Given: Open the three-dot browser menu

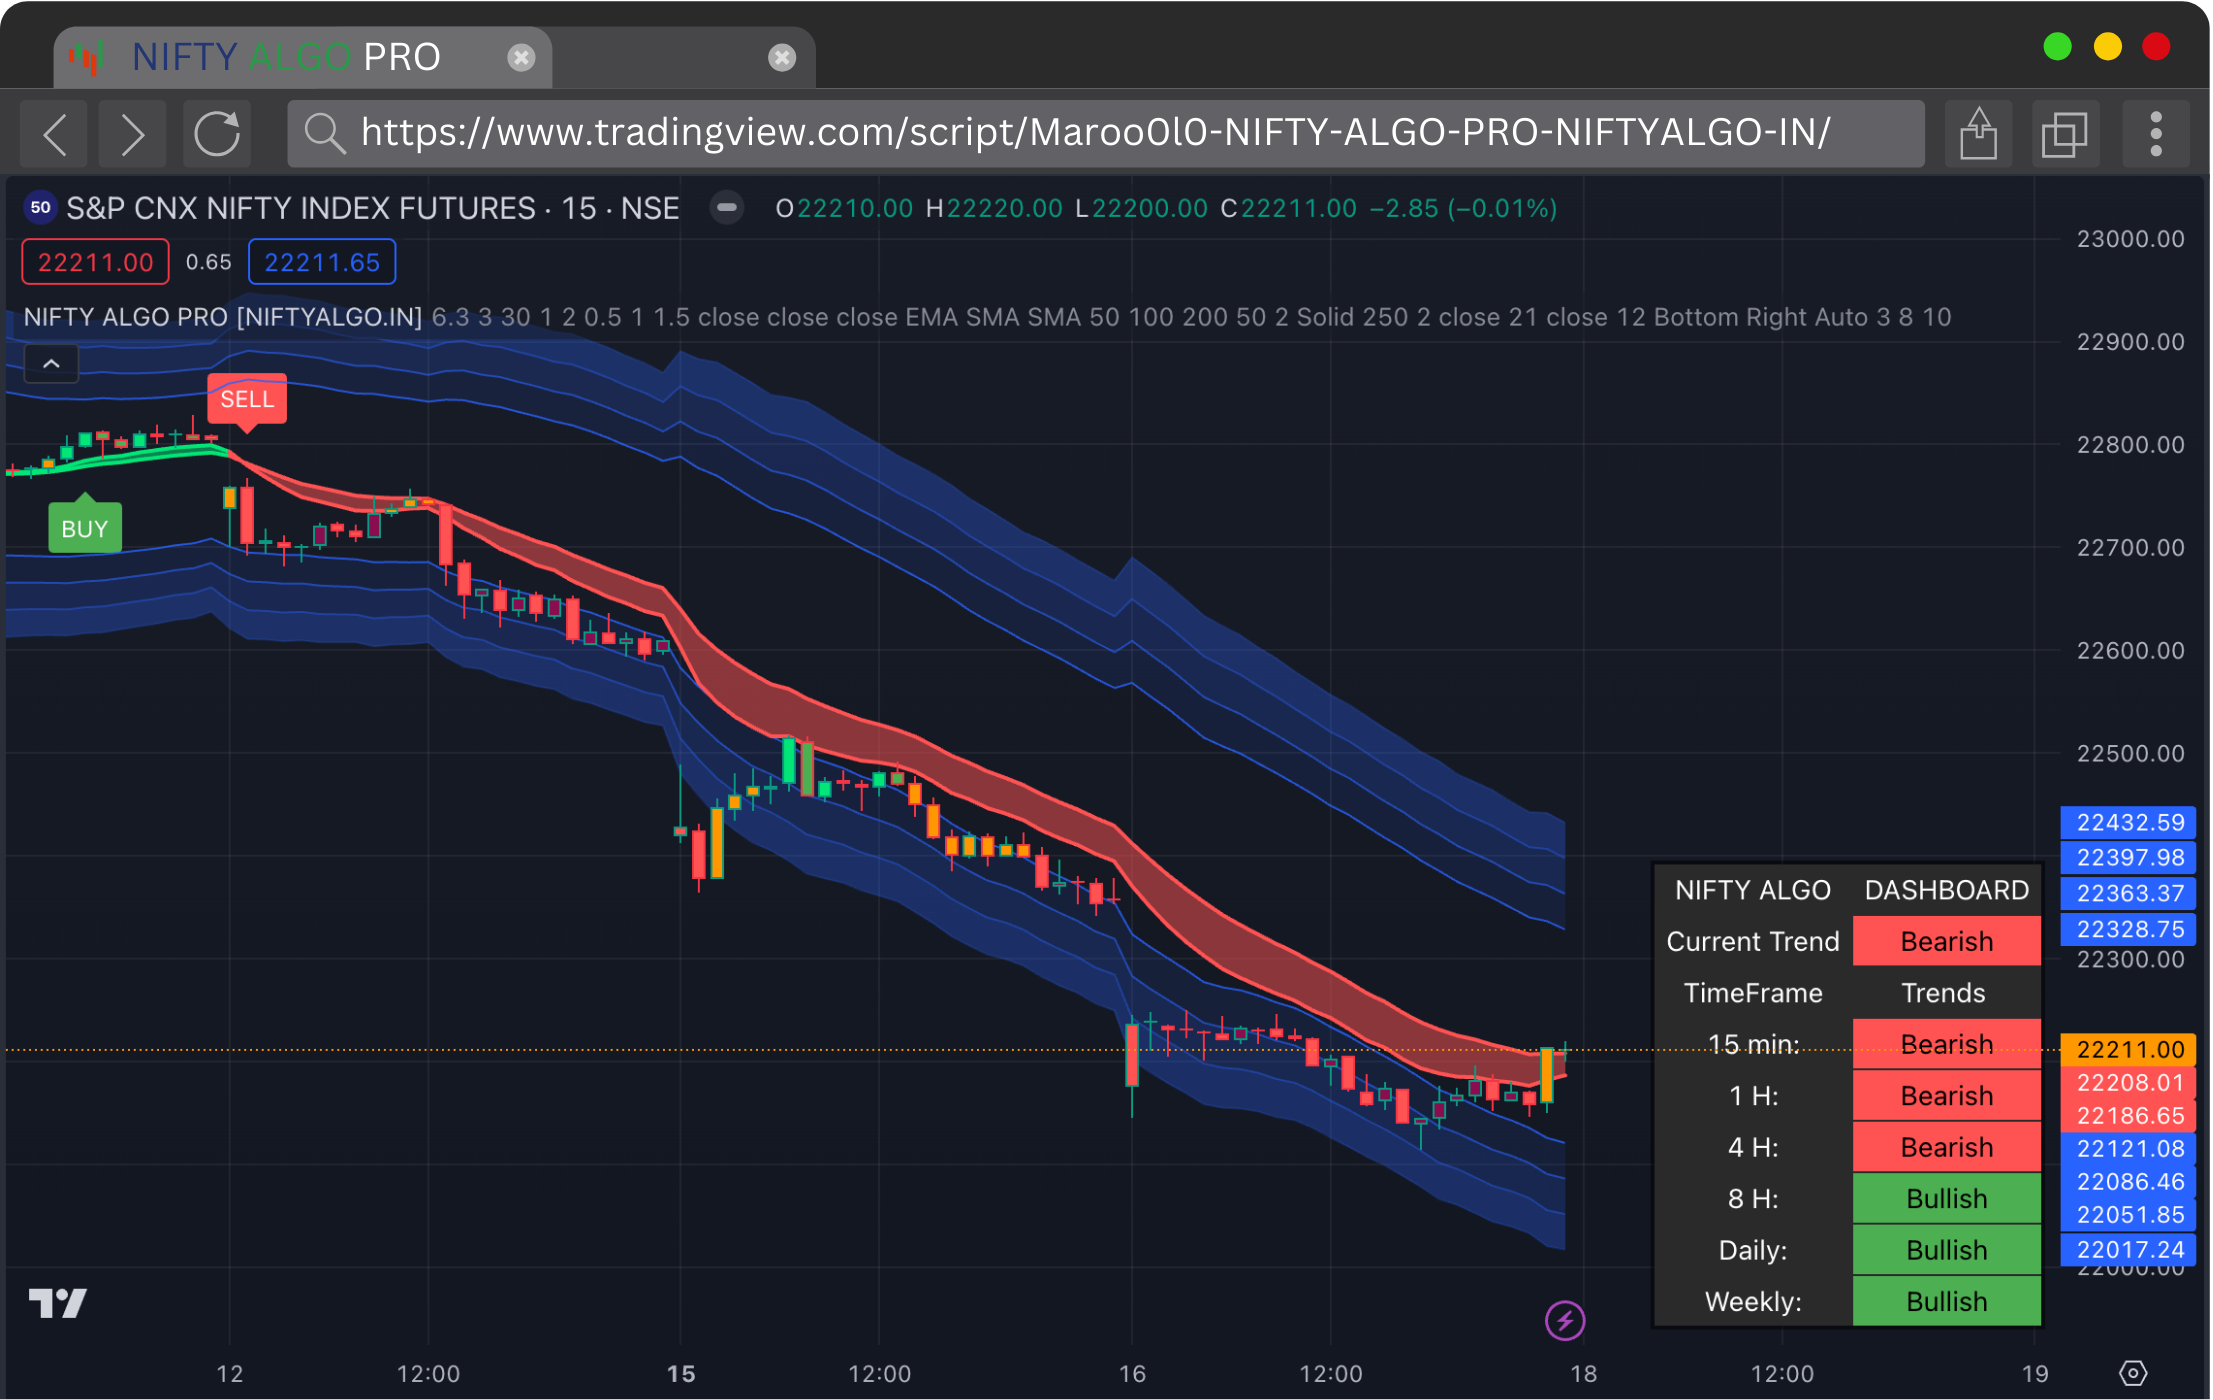Looking at the screenshot, I should pos(2156,133).
